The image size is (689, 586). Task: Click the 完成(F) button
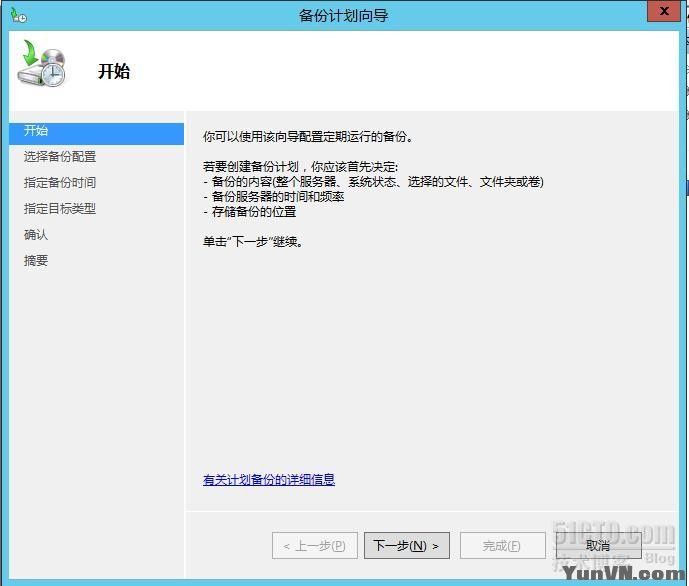(x=503, y=546)
